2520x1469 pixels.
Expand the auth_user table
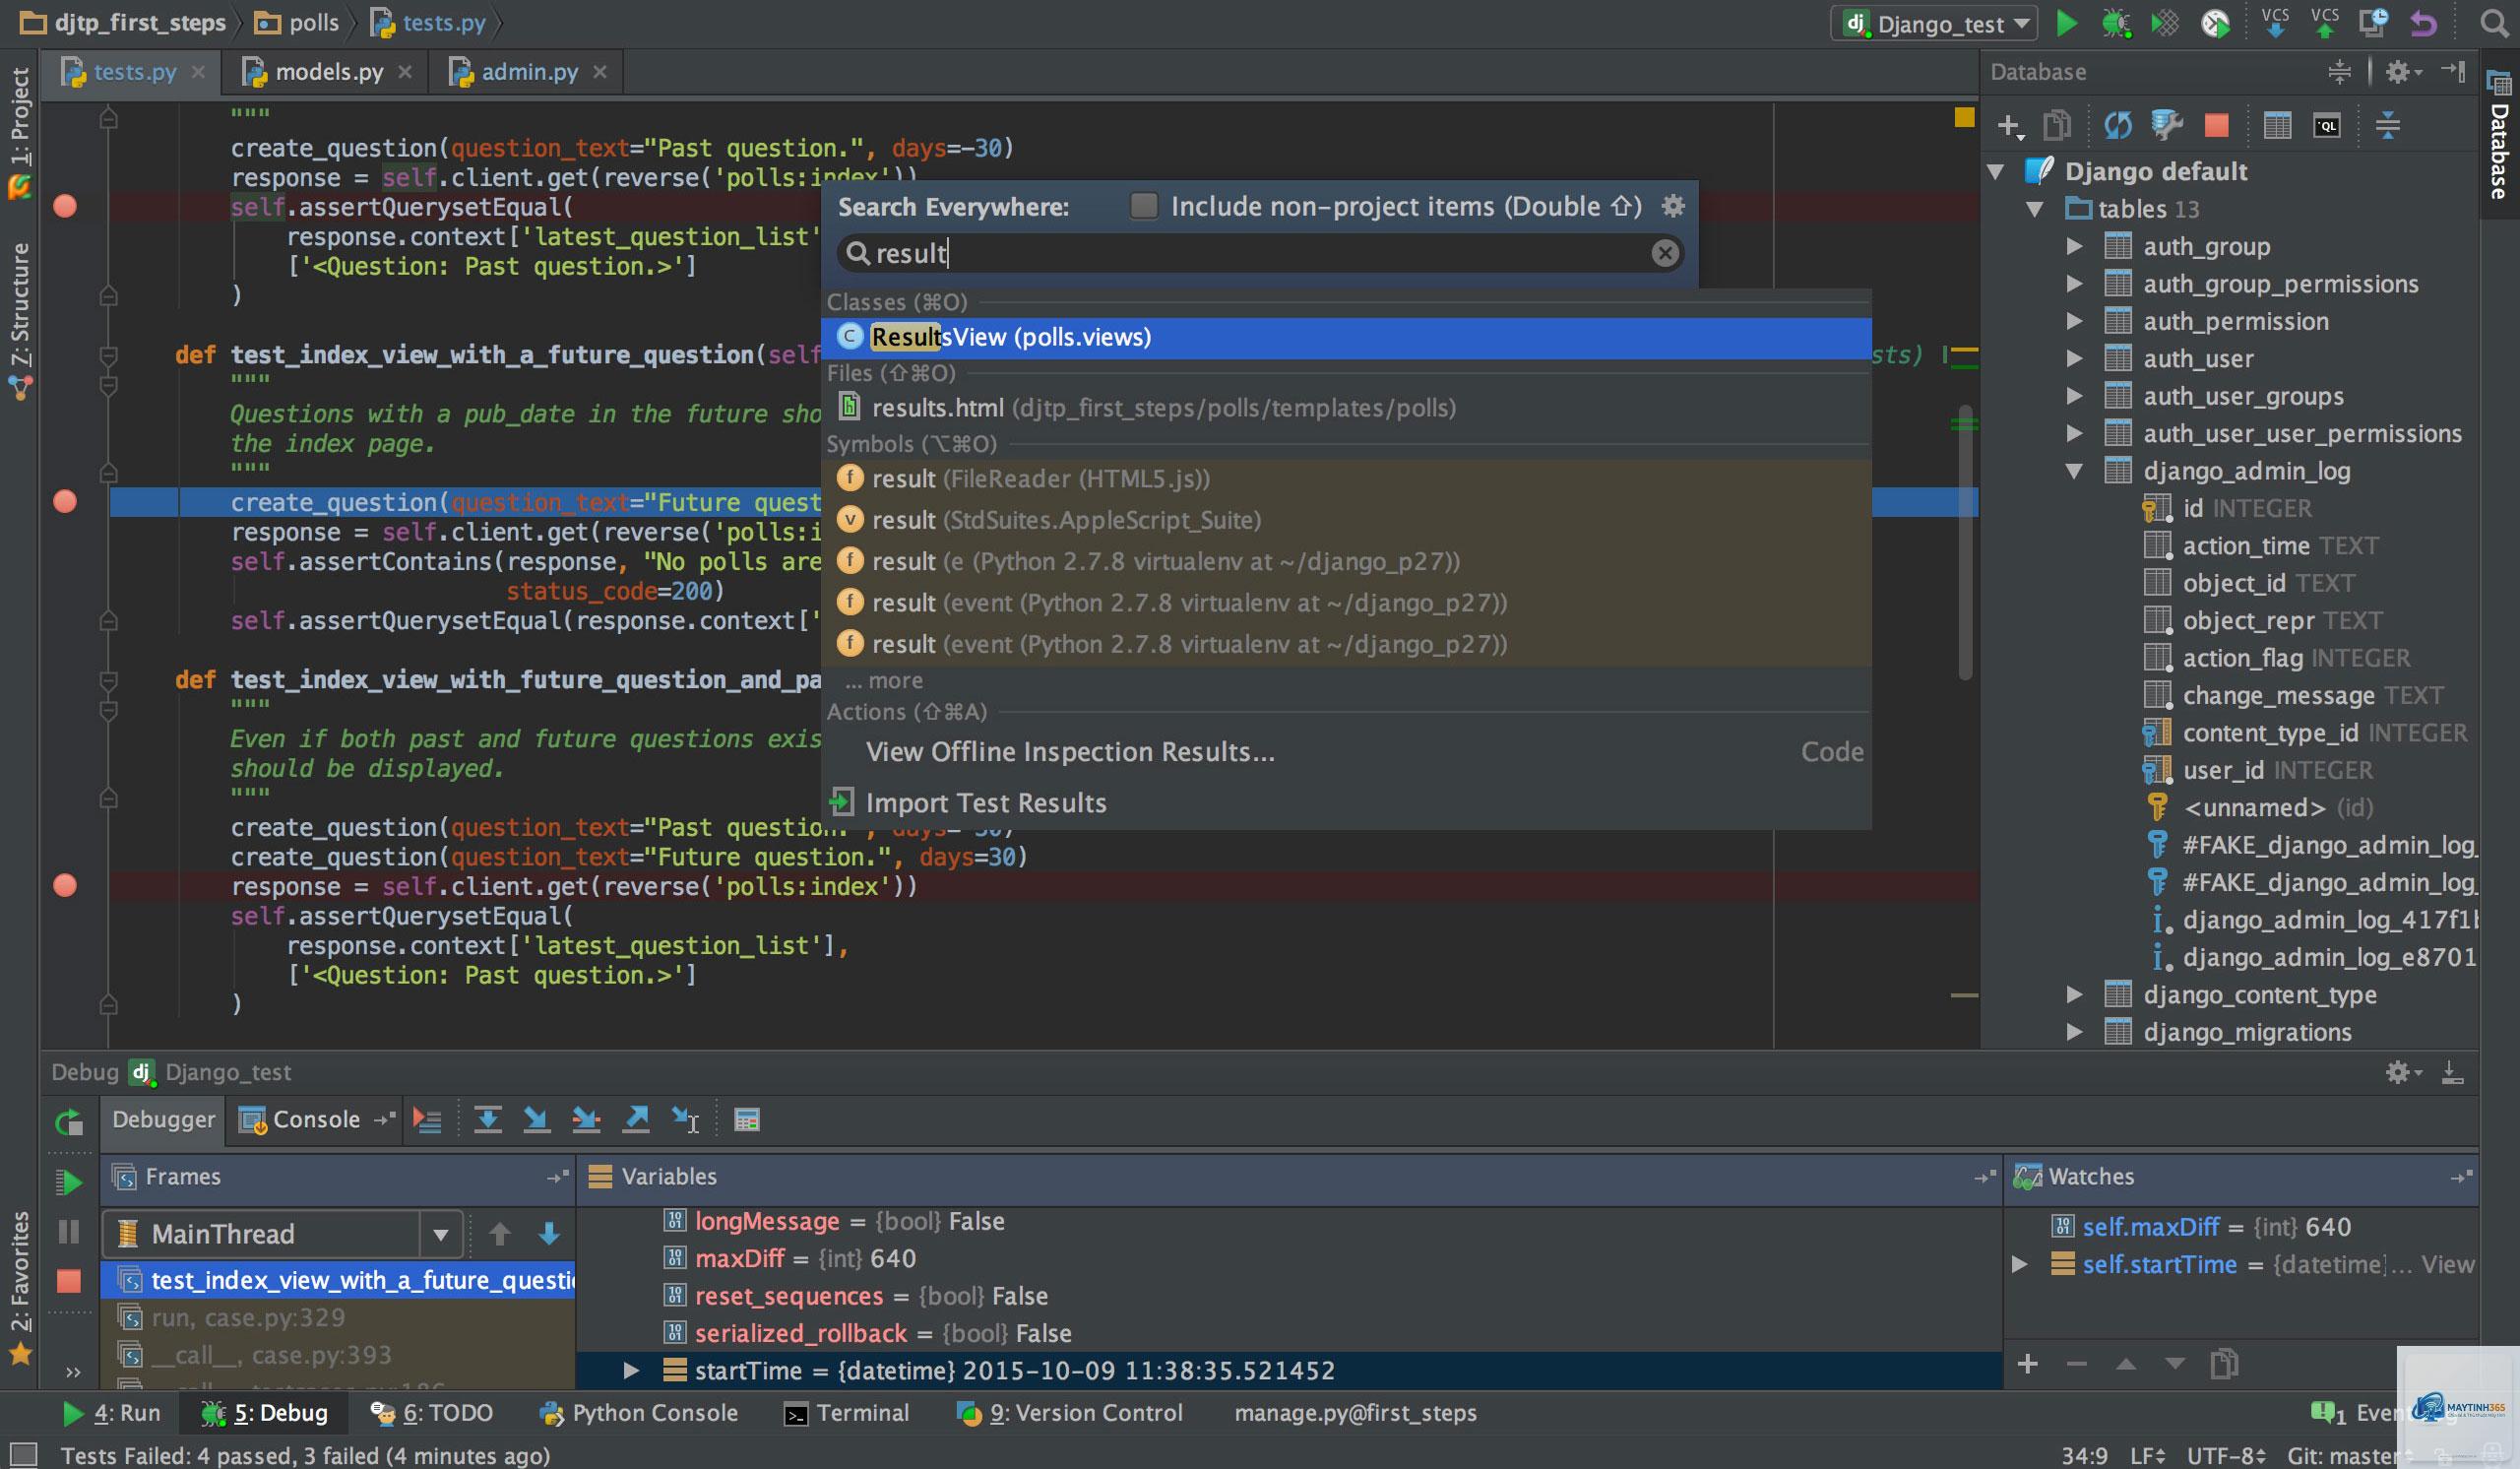[2075, 358]
